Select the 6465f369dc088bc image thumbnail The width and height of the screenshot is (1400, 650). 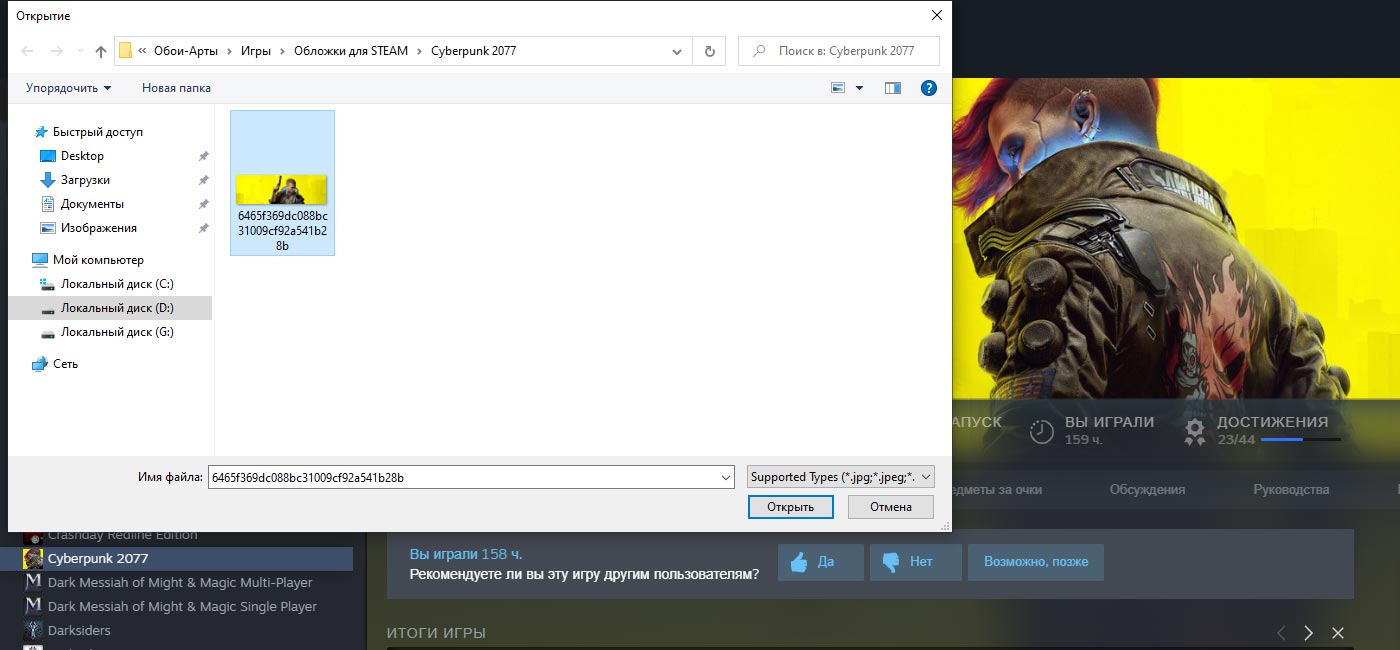point(282,183)
